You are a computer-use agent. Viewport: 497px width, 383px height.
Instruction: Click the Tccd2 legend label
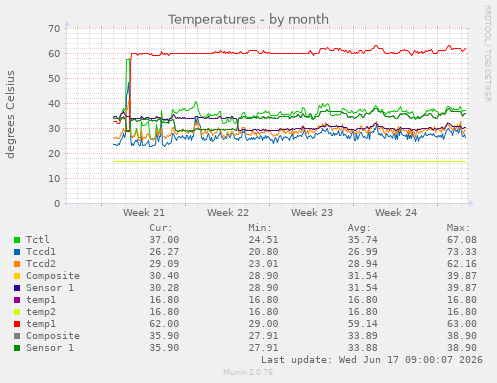pos(41,264)
